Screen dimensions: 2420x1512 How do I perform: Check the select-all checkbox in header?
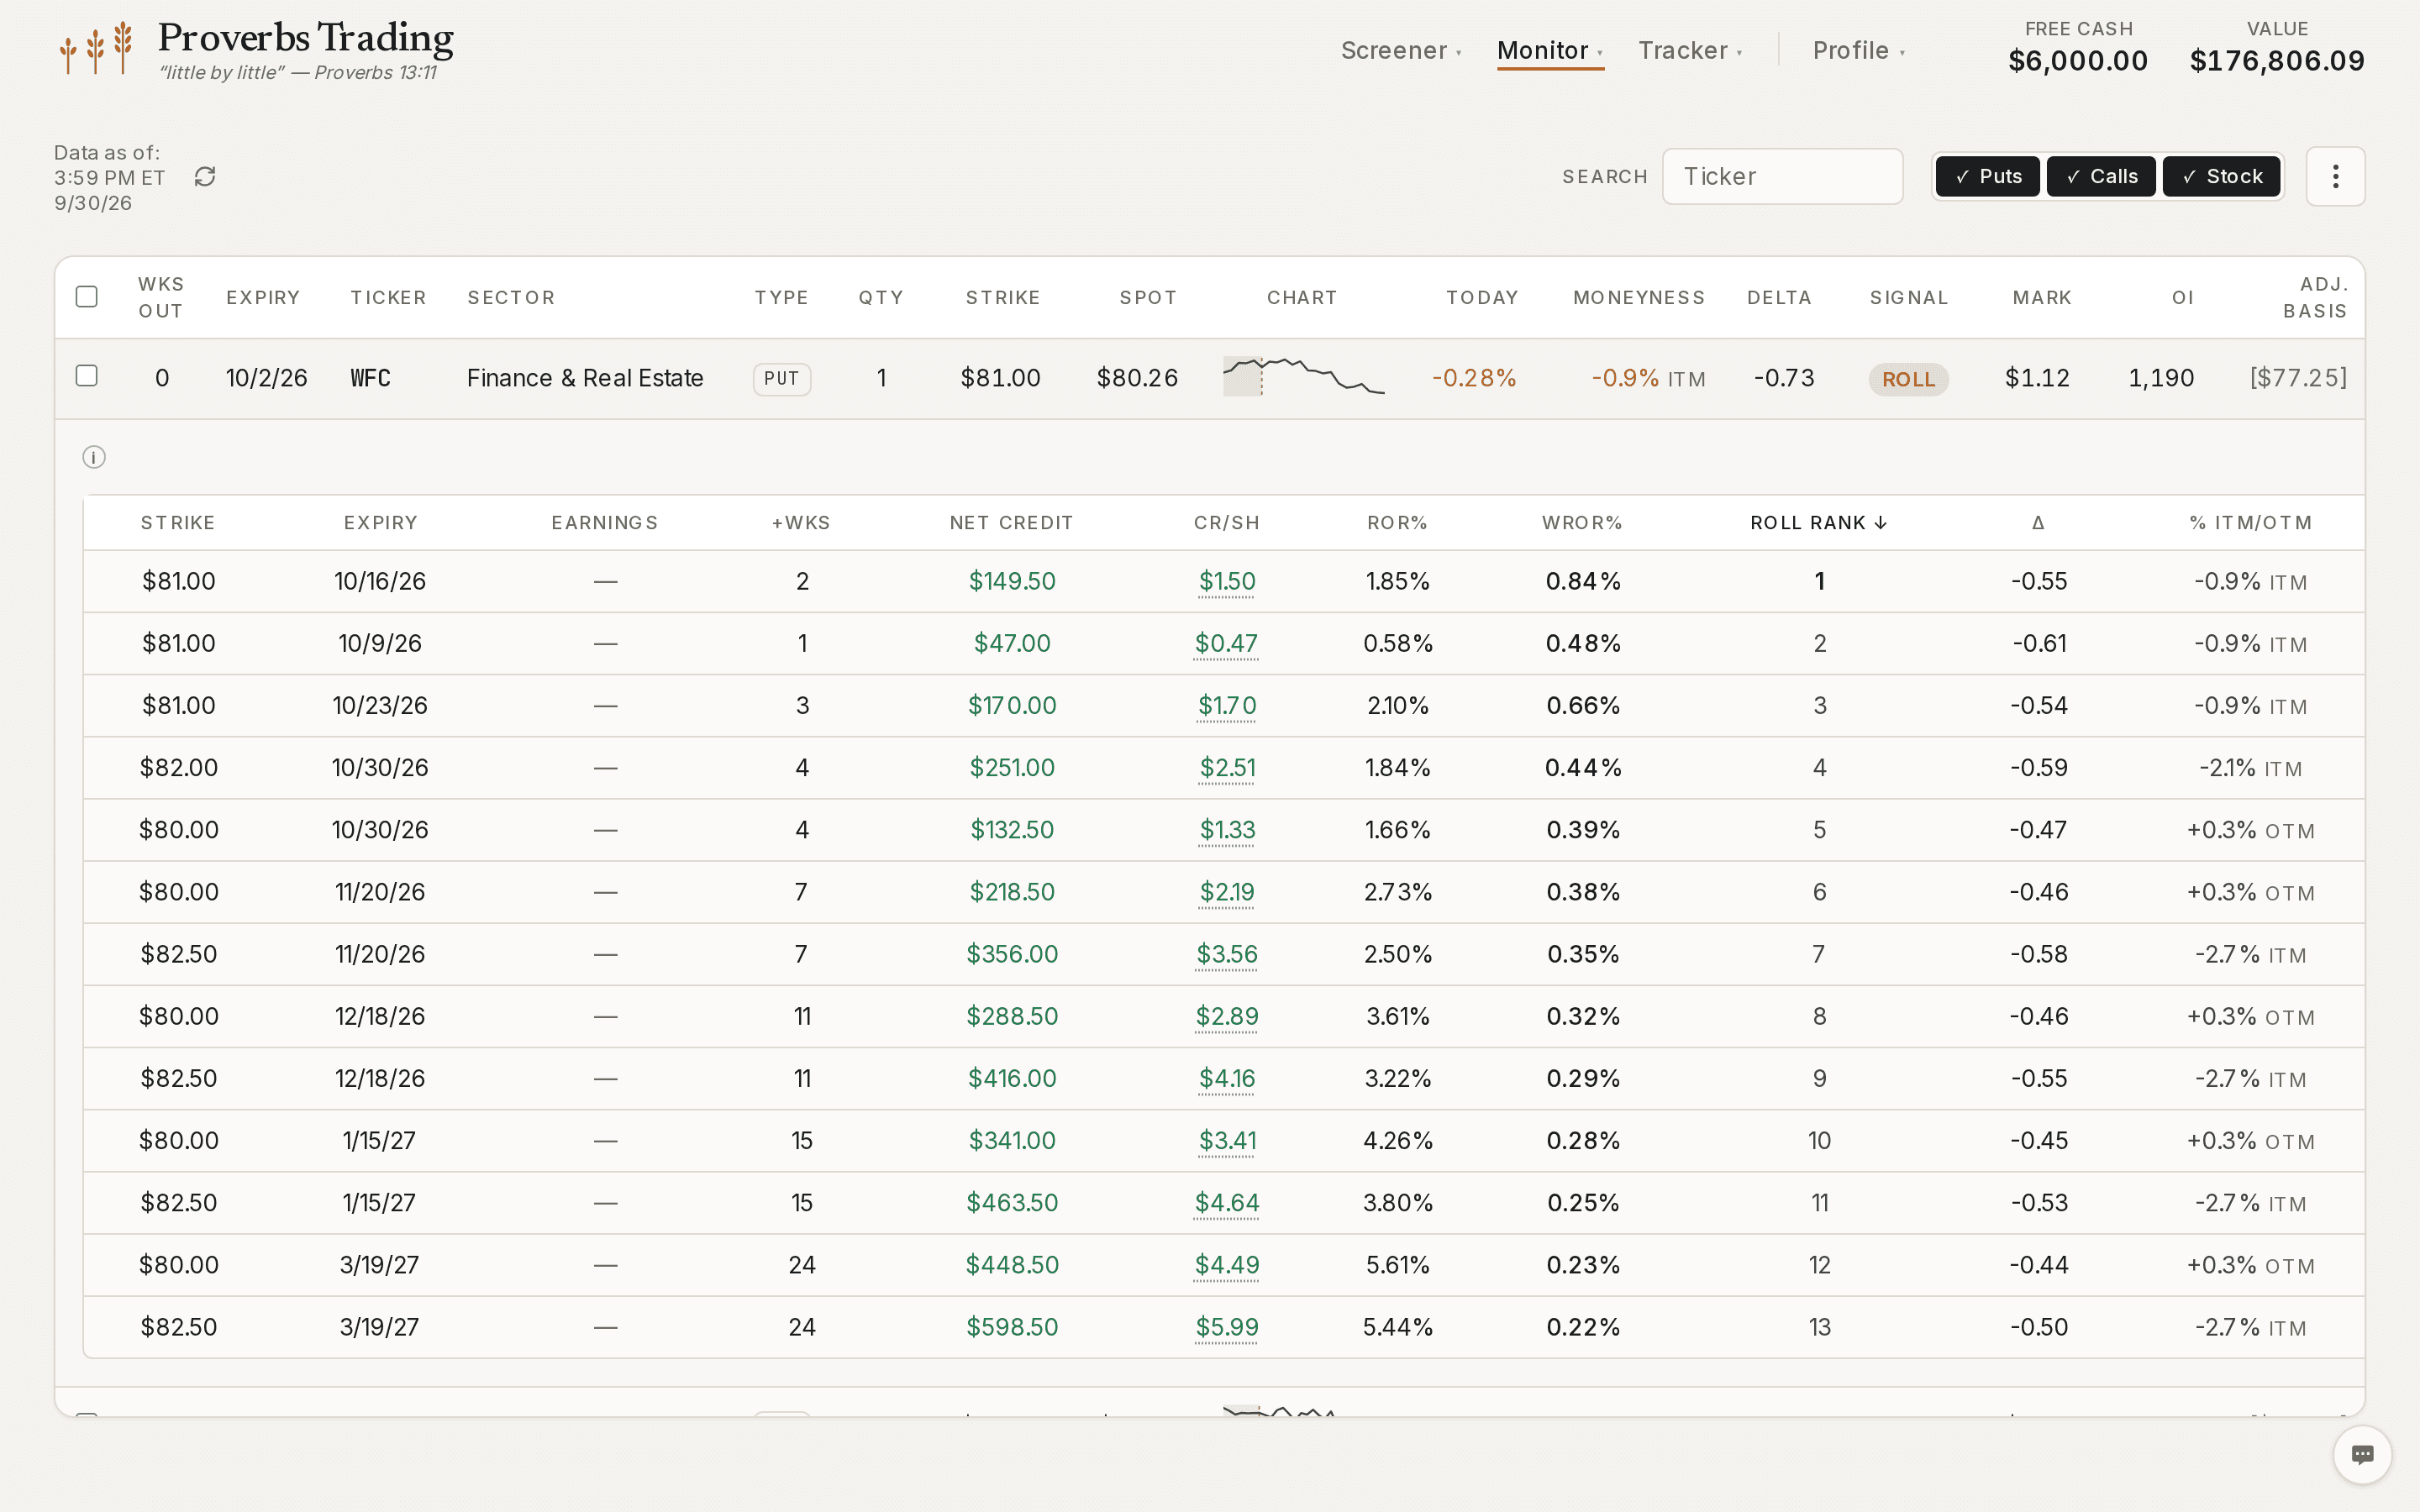coord(87,297)
